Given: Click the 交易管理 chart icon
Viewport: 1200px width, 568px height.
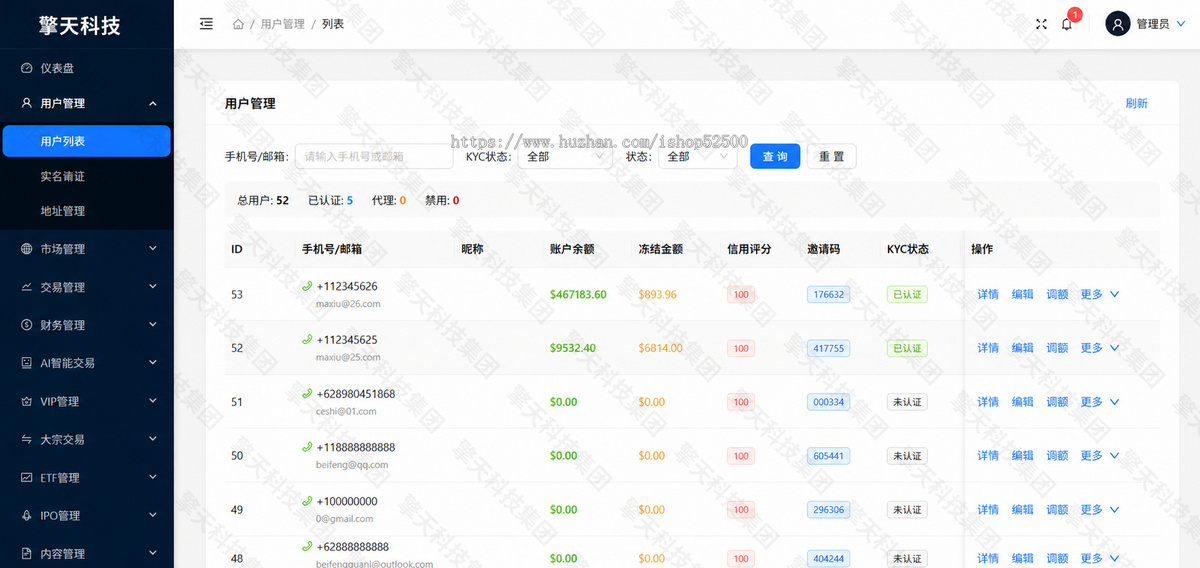Looking at the screenshot, I should [x=27, y=287].
